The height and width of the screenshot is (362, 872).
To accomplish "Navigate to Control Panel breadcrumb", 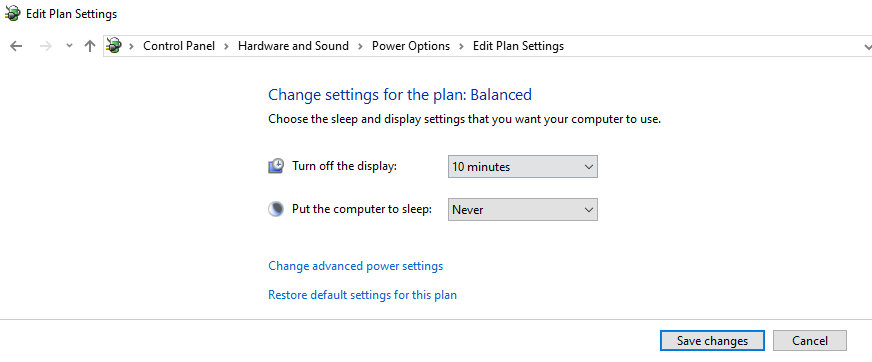I will (179, 46).
